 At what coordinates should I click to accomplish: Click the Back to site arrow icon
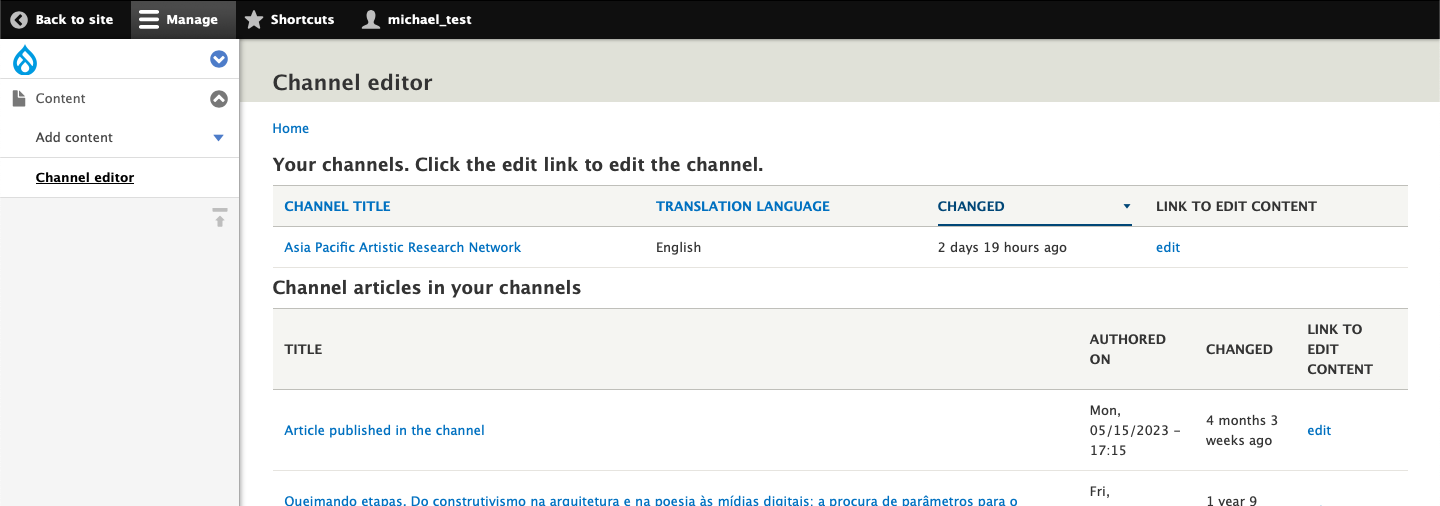click(x=19, y=20)
